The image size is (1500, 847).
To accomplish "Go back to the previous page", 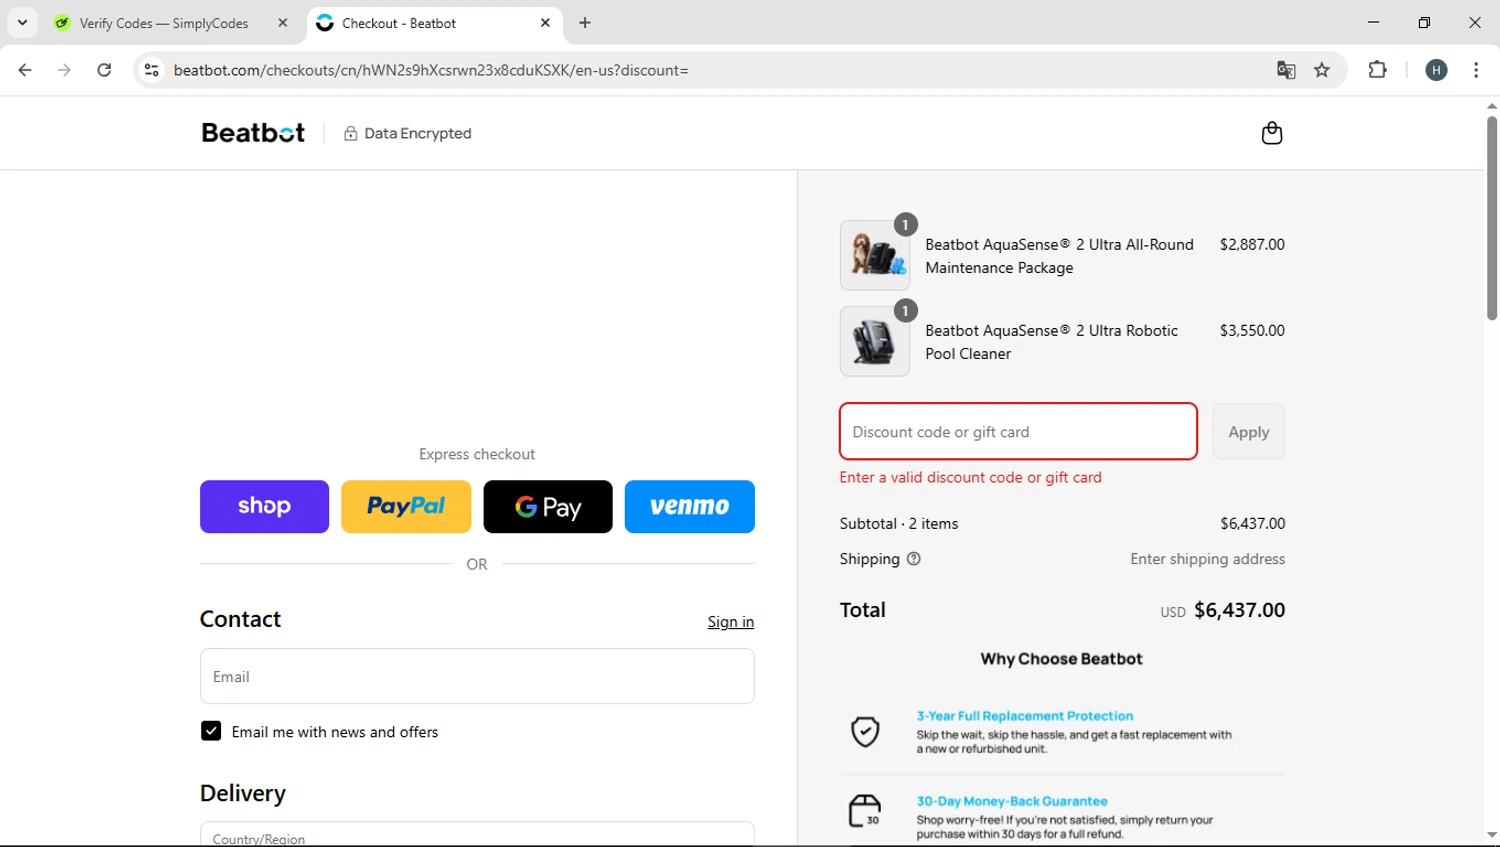I will click(25, 70).
